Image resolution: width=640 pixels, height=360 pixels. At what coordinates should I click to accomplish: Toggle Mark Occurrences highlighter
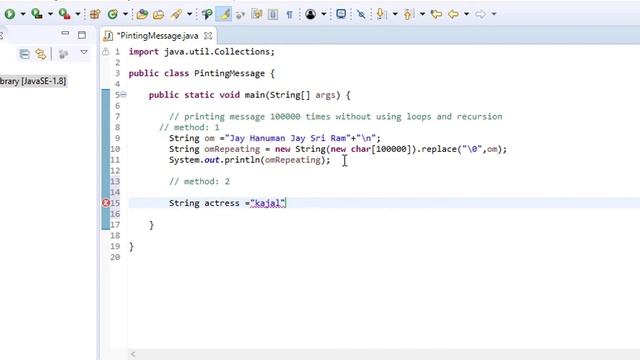[224, 14]
